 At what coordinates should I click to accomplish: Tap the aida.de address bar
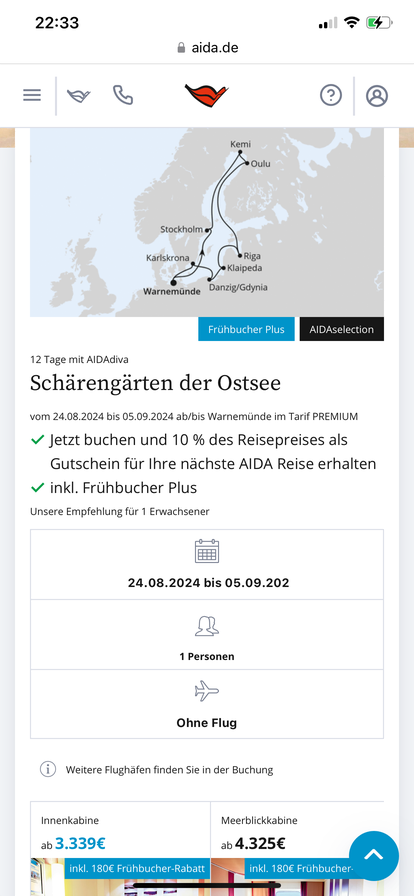[x=207, y=48]
